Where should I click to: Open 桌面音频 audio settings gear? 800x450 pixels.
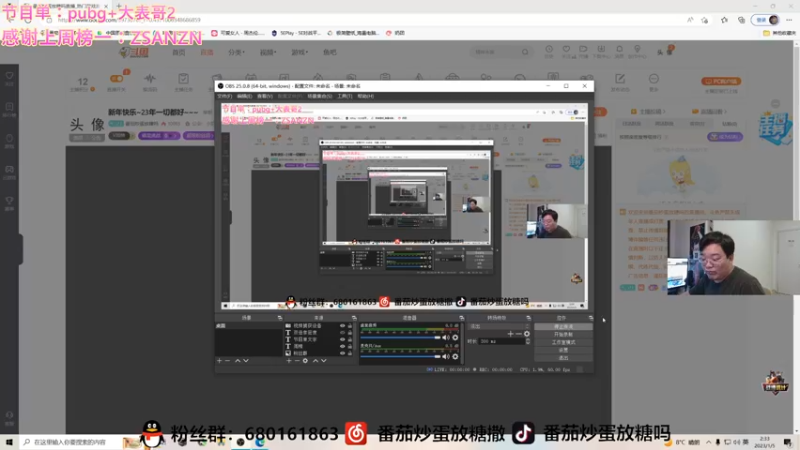455,338
